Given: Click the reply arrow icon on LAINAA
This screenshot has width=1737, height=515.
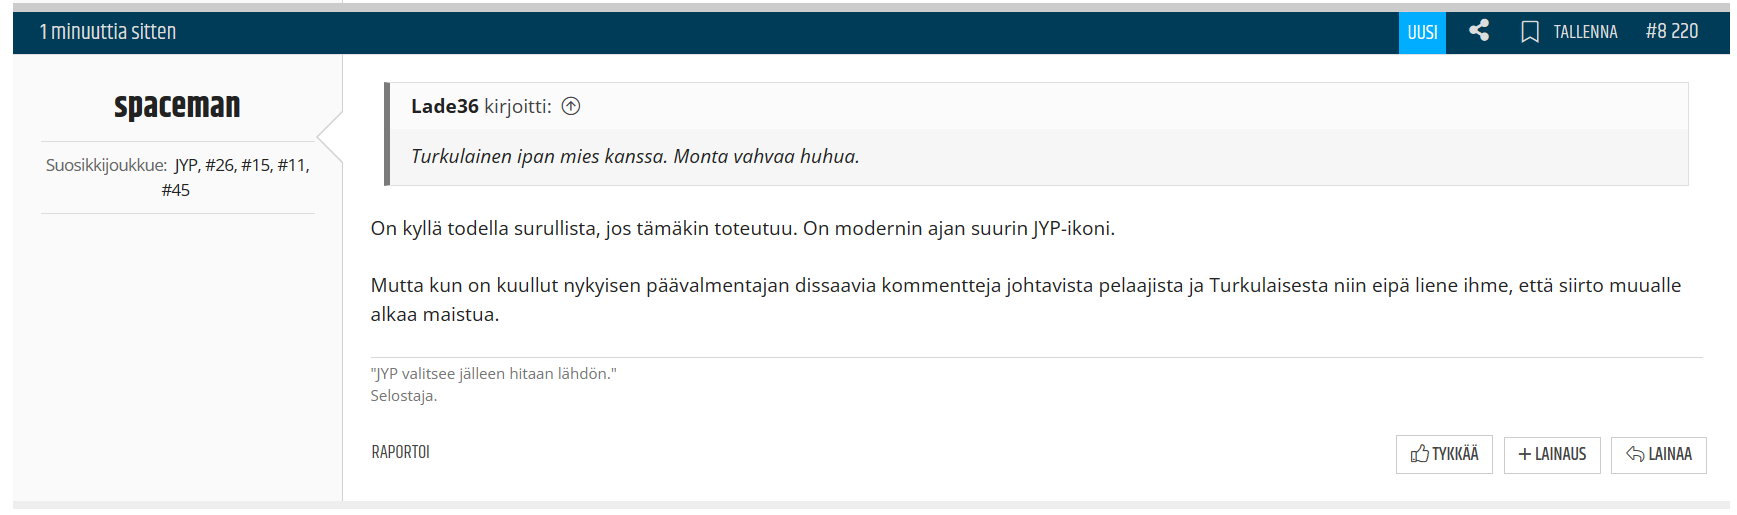Looking at the screenshot, I should (x=1635, y=454).
